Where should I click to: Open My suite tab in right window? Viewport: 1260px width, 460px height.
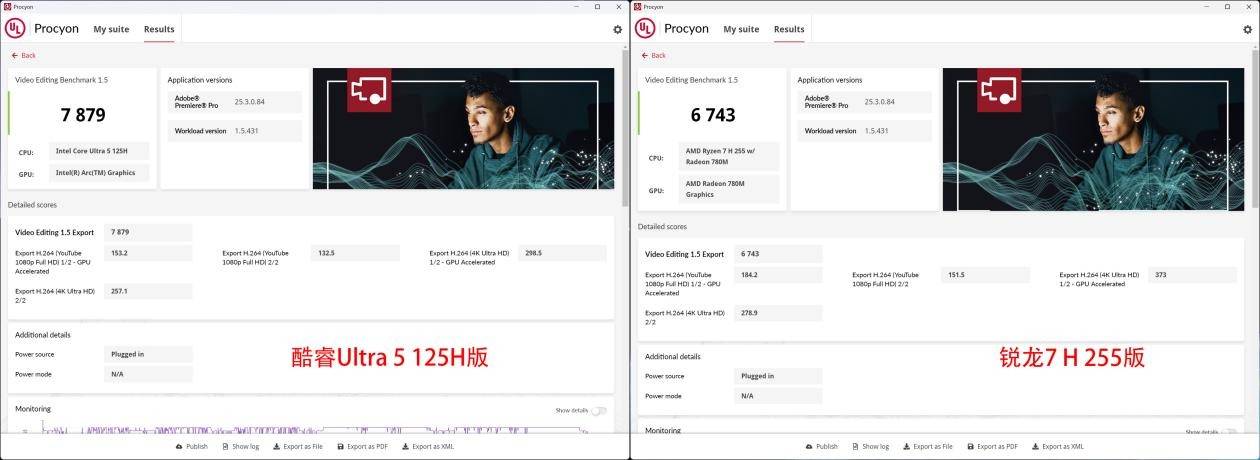click(x=741, y=29)
